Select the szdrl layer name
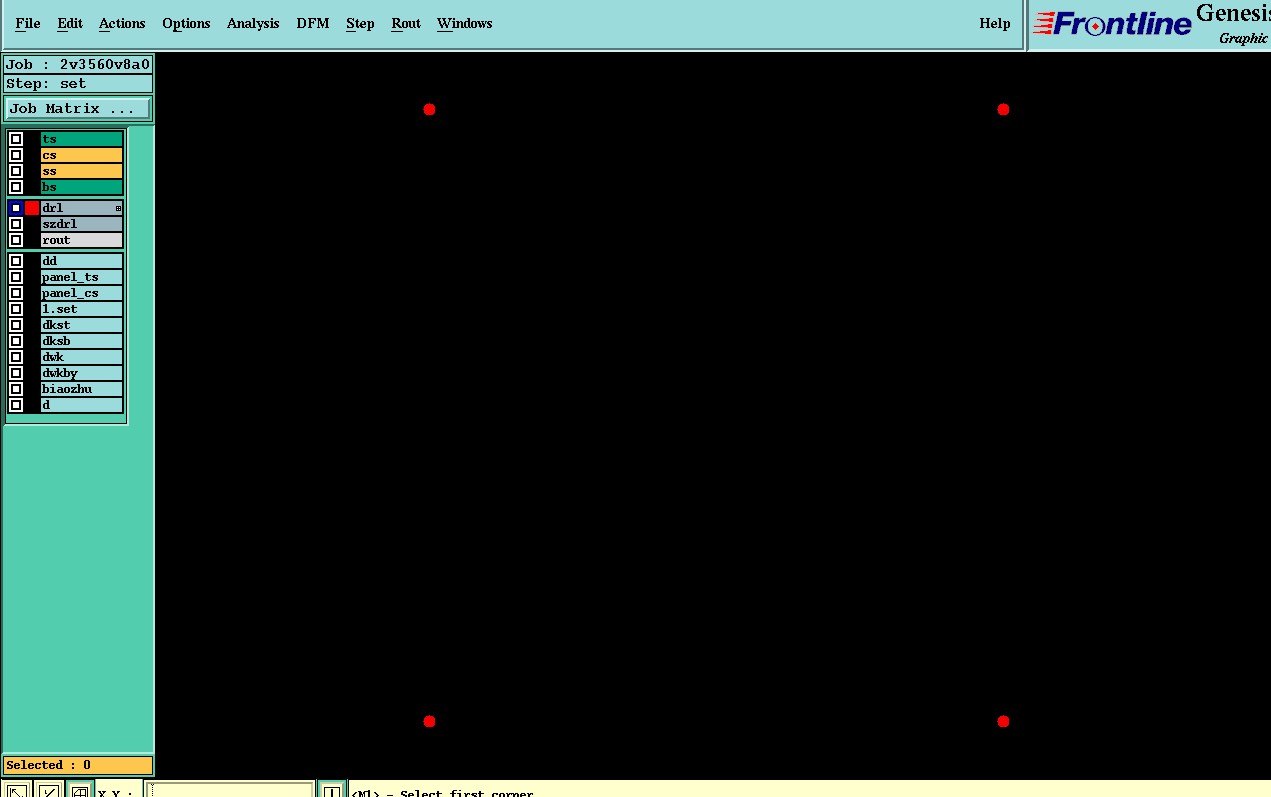This screenshot has width=1271, height=797. point(82,224)
